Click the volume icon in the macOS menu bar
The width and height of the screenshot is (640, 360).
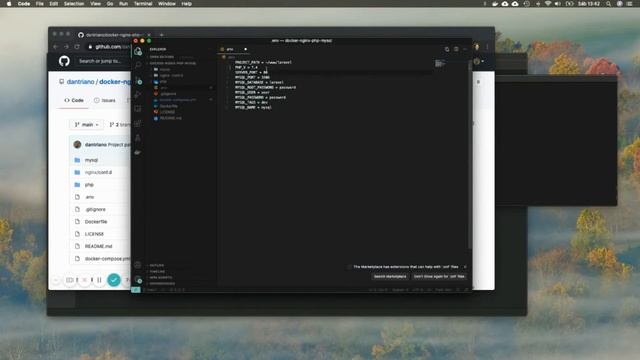(x=558, y=4)
